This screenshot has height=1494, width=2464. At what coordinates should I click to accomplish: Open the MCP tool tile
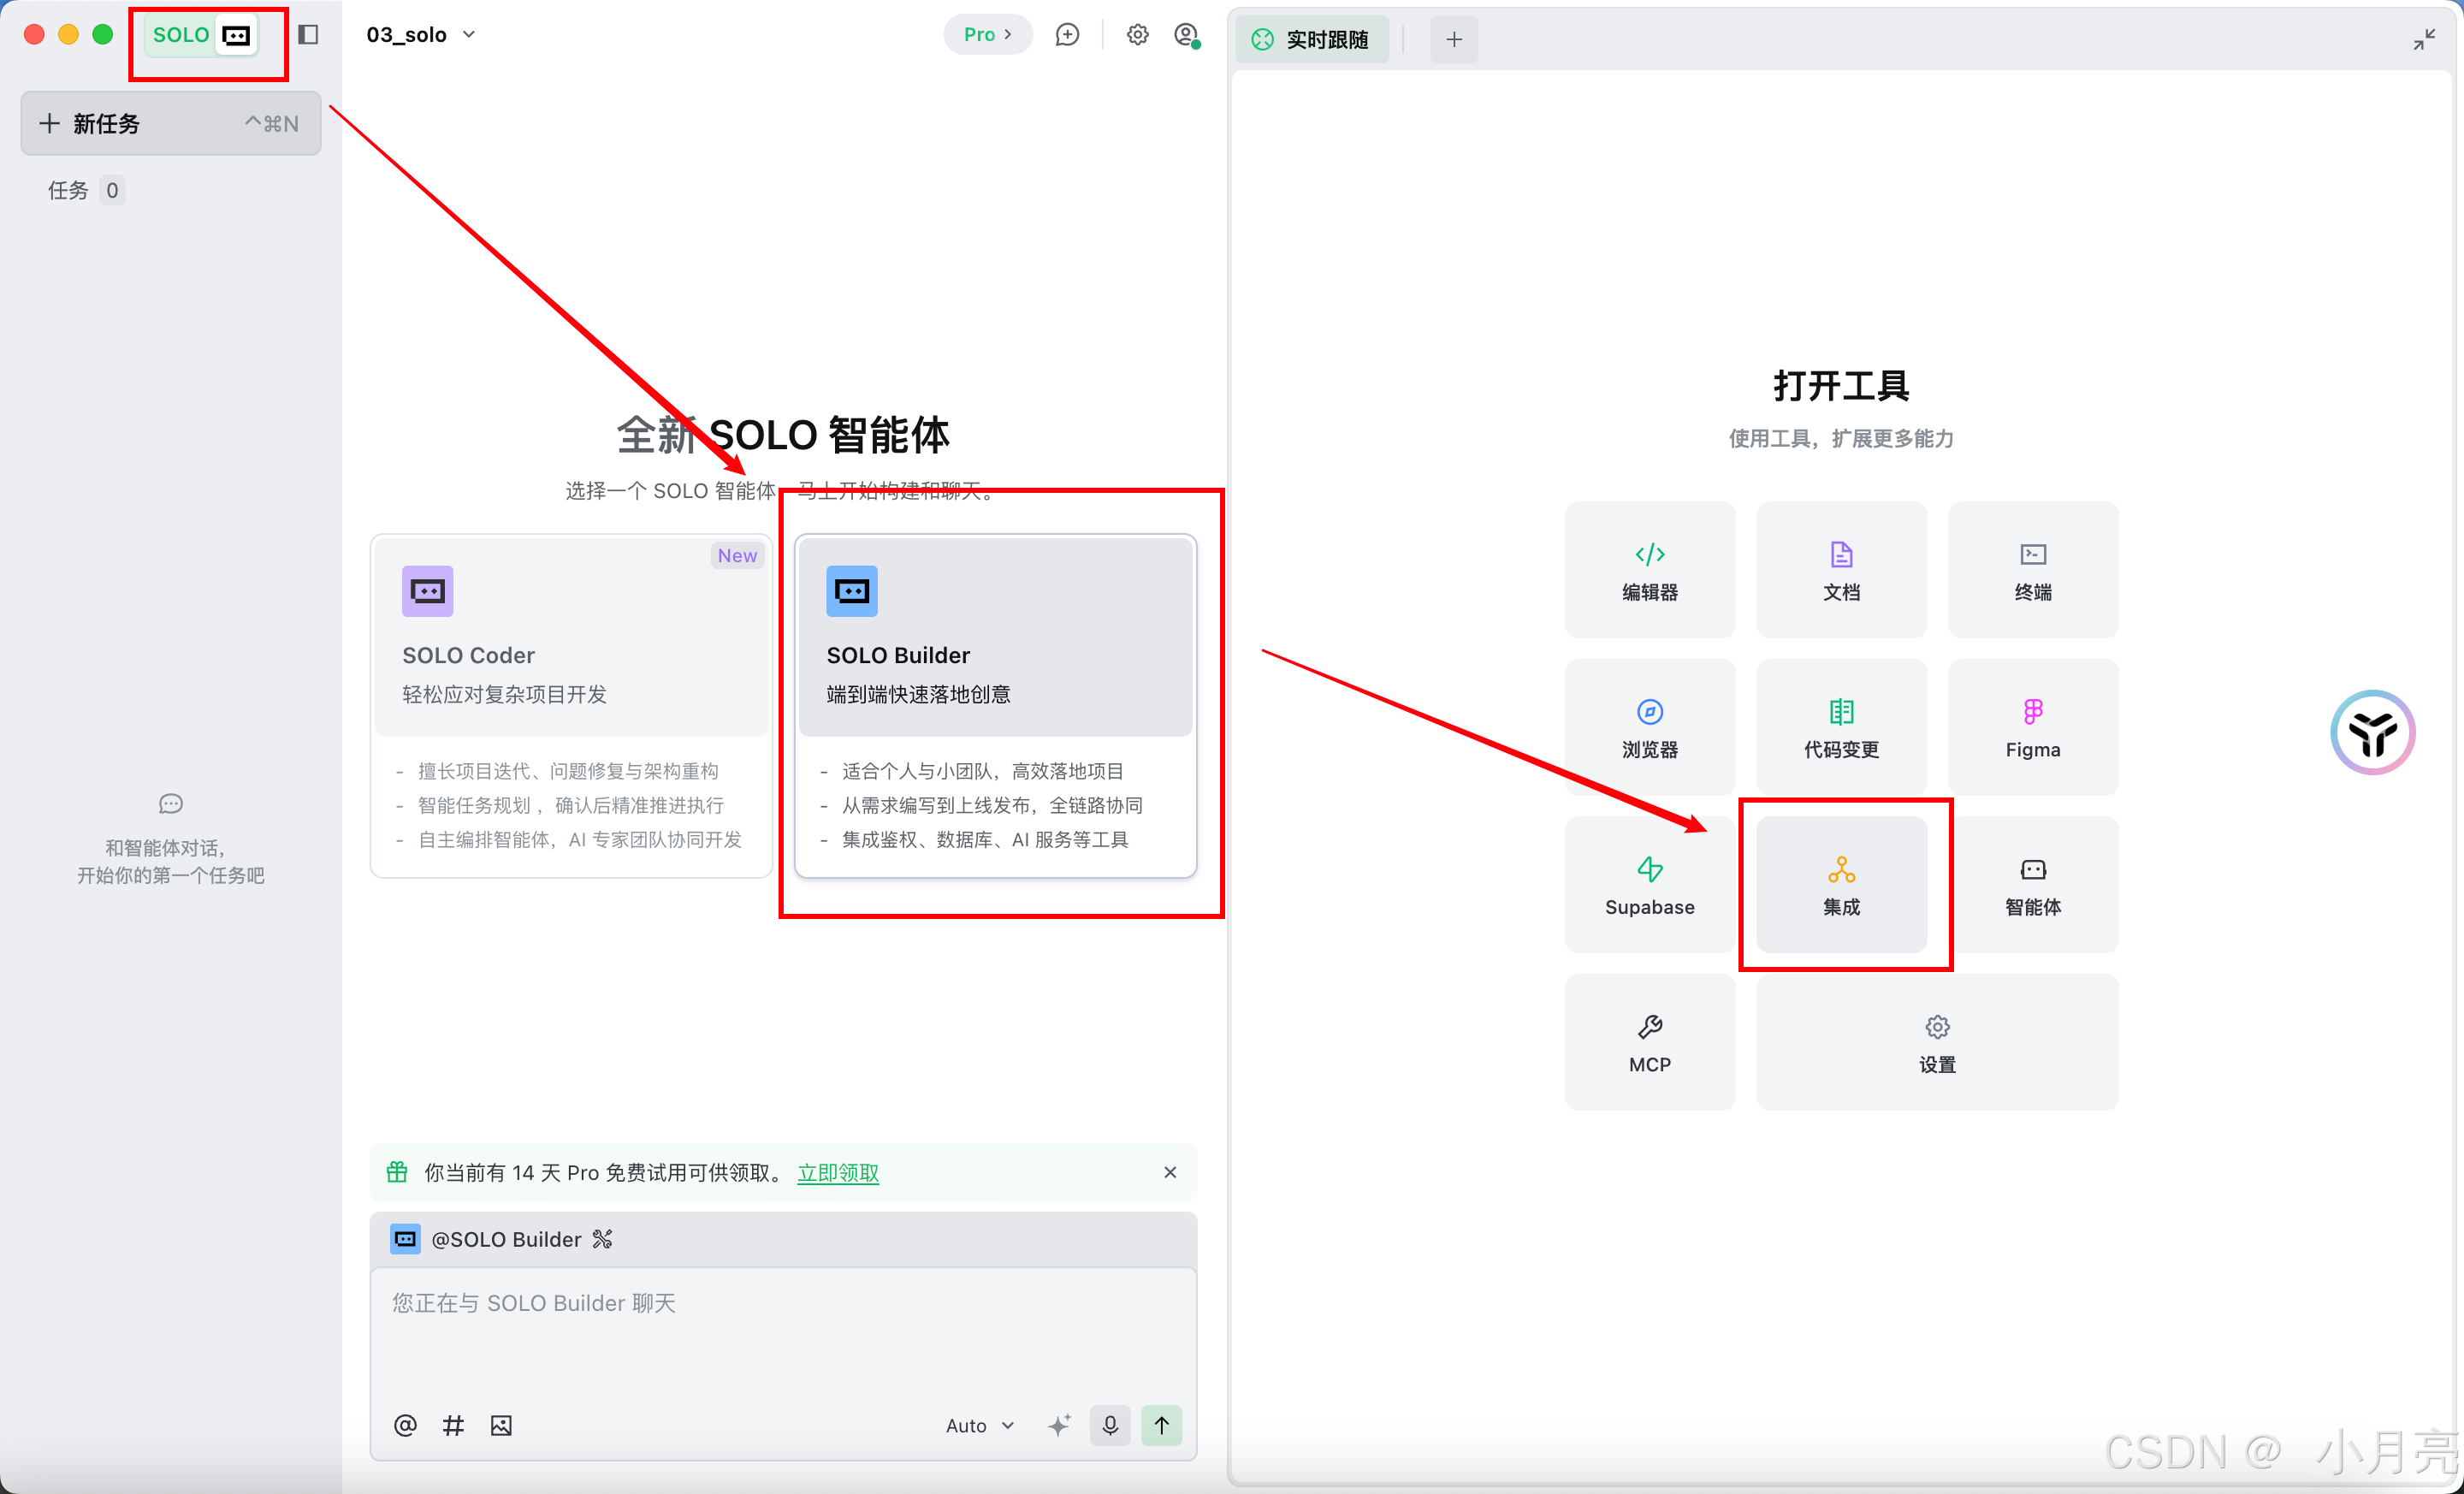[x=1649, y=1042]
